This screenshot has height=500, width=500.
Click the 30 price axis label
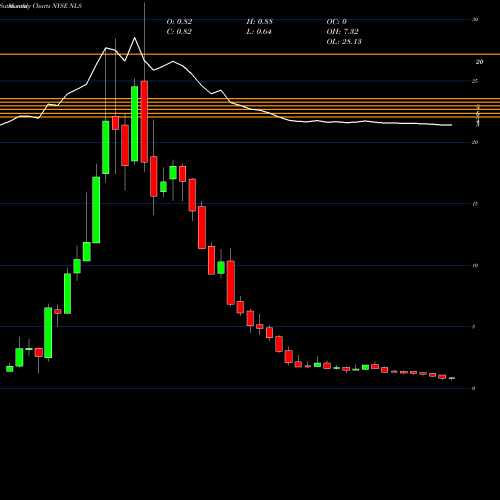tap(475, 20)
